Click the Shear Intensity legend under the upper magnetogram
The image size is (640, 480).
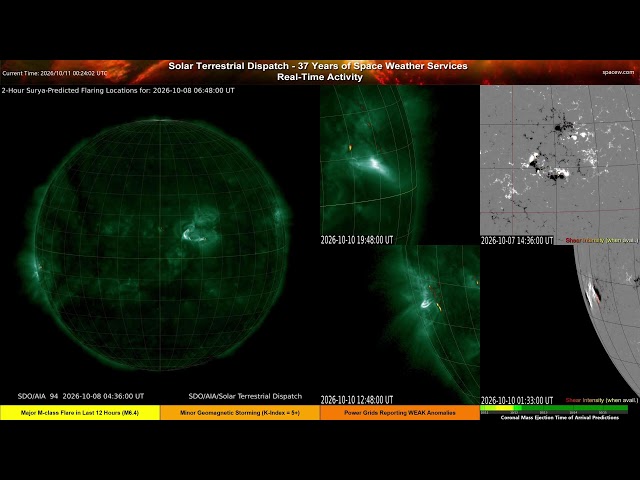point(602,240)
